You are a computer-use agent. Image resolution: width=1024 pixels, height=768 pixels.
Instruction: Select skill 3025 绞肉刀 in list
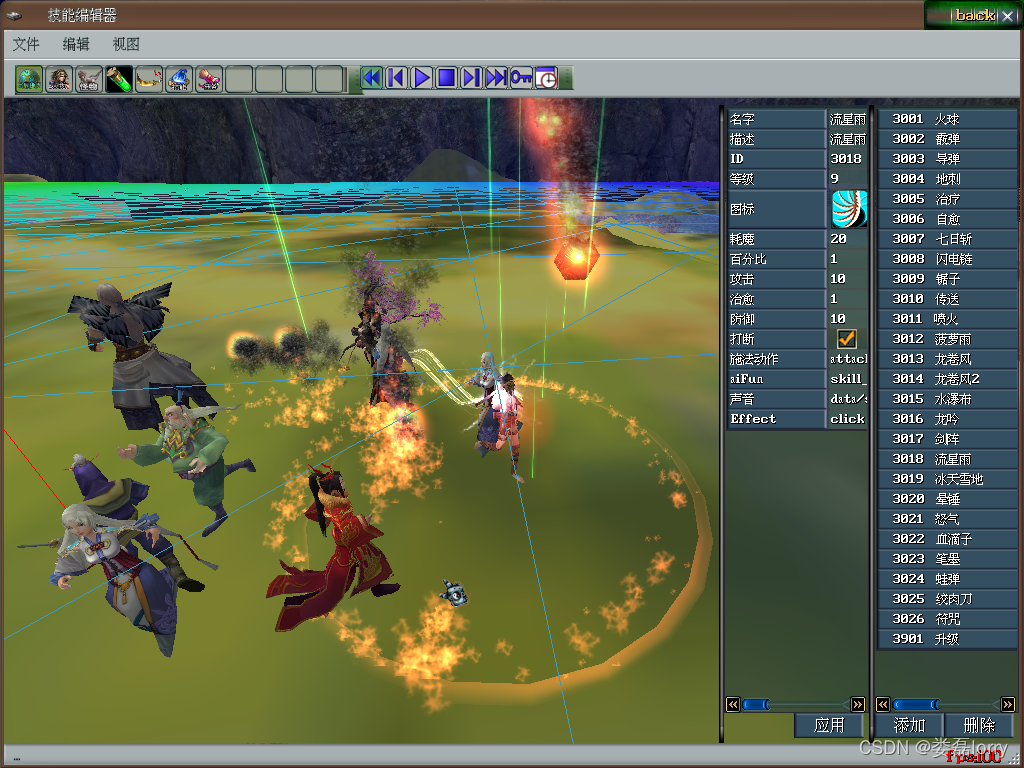pyautogui.click(x=948, y=599)
